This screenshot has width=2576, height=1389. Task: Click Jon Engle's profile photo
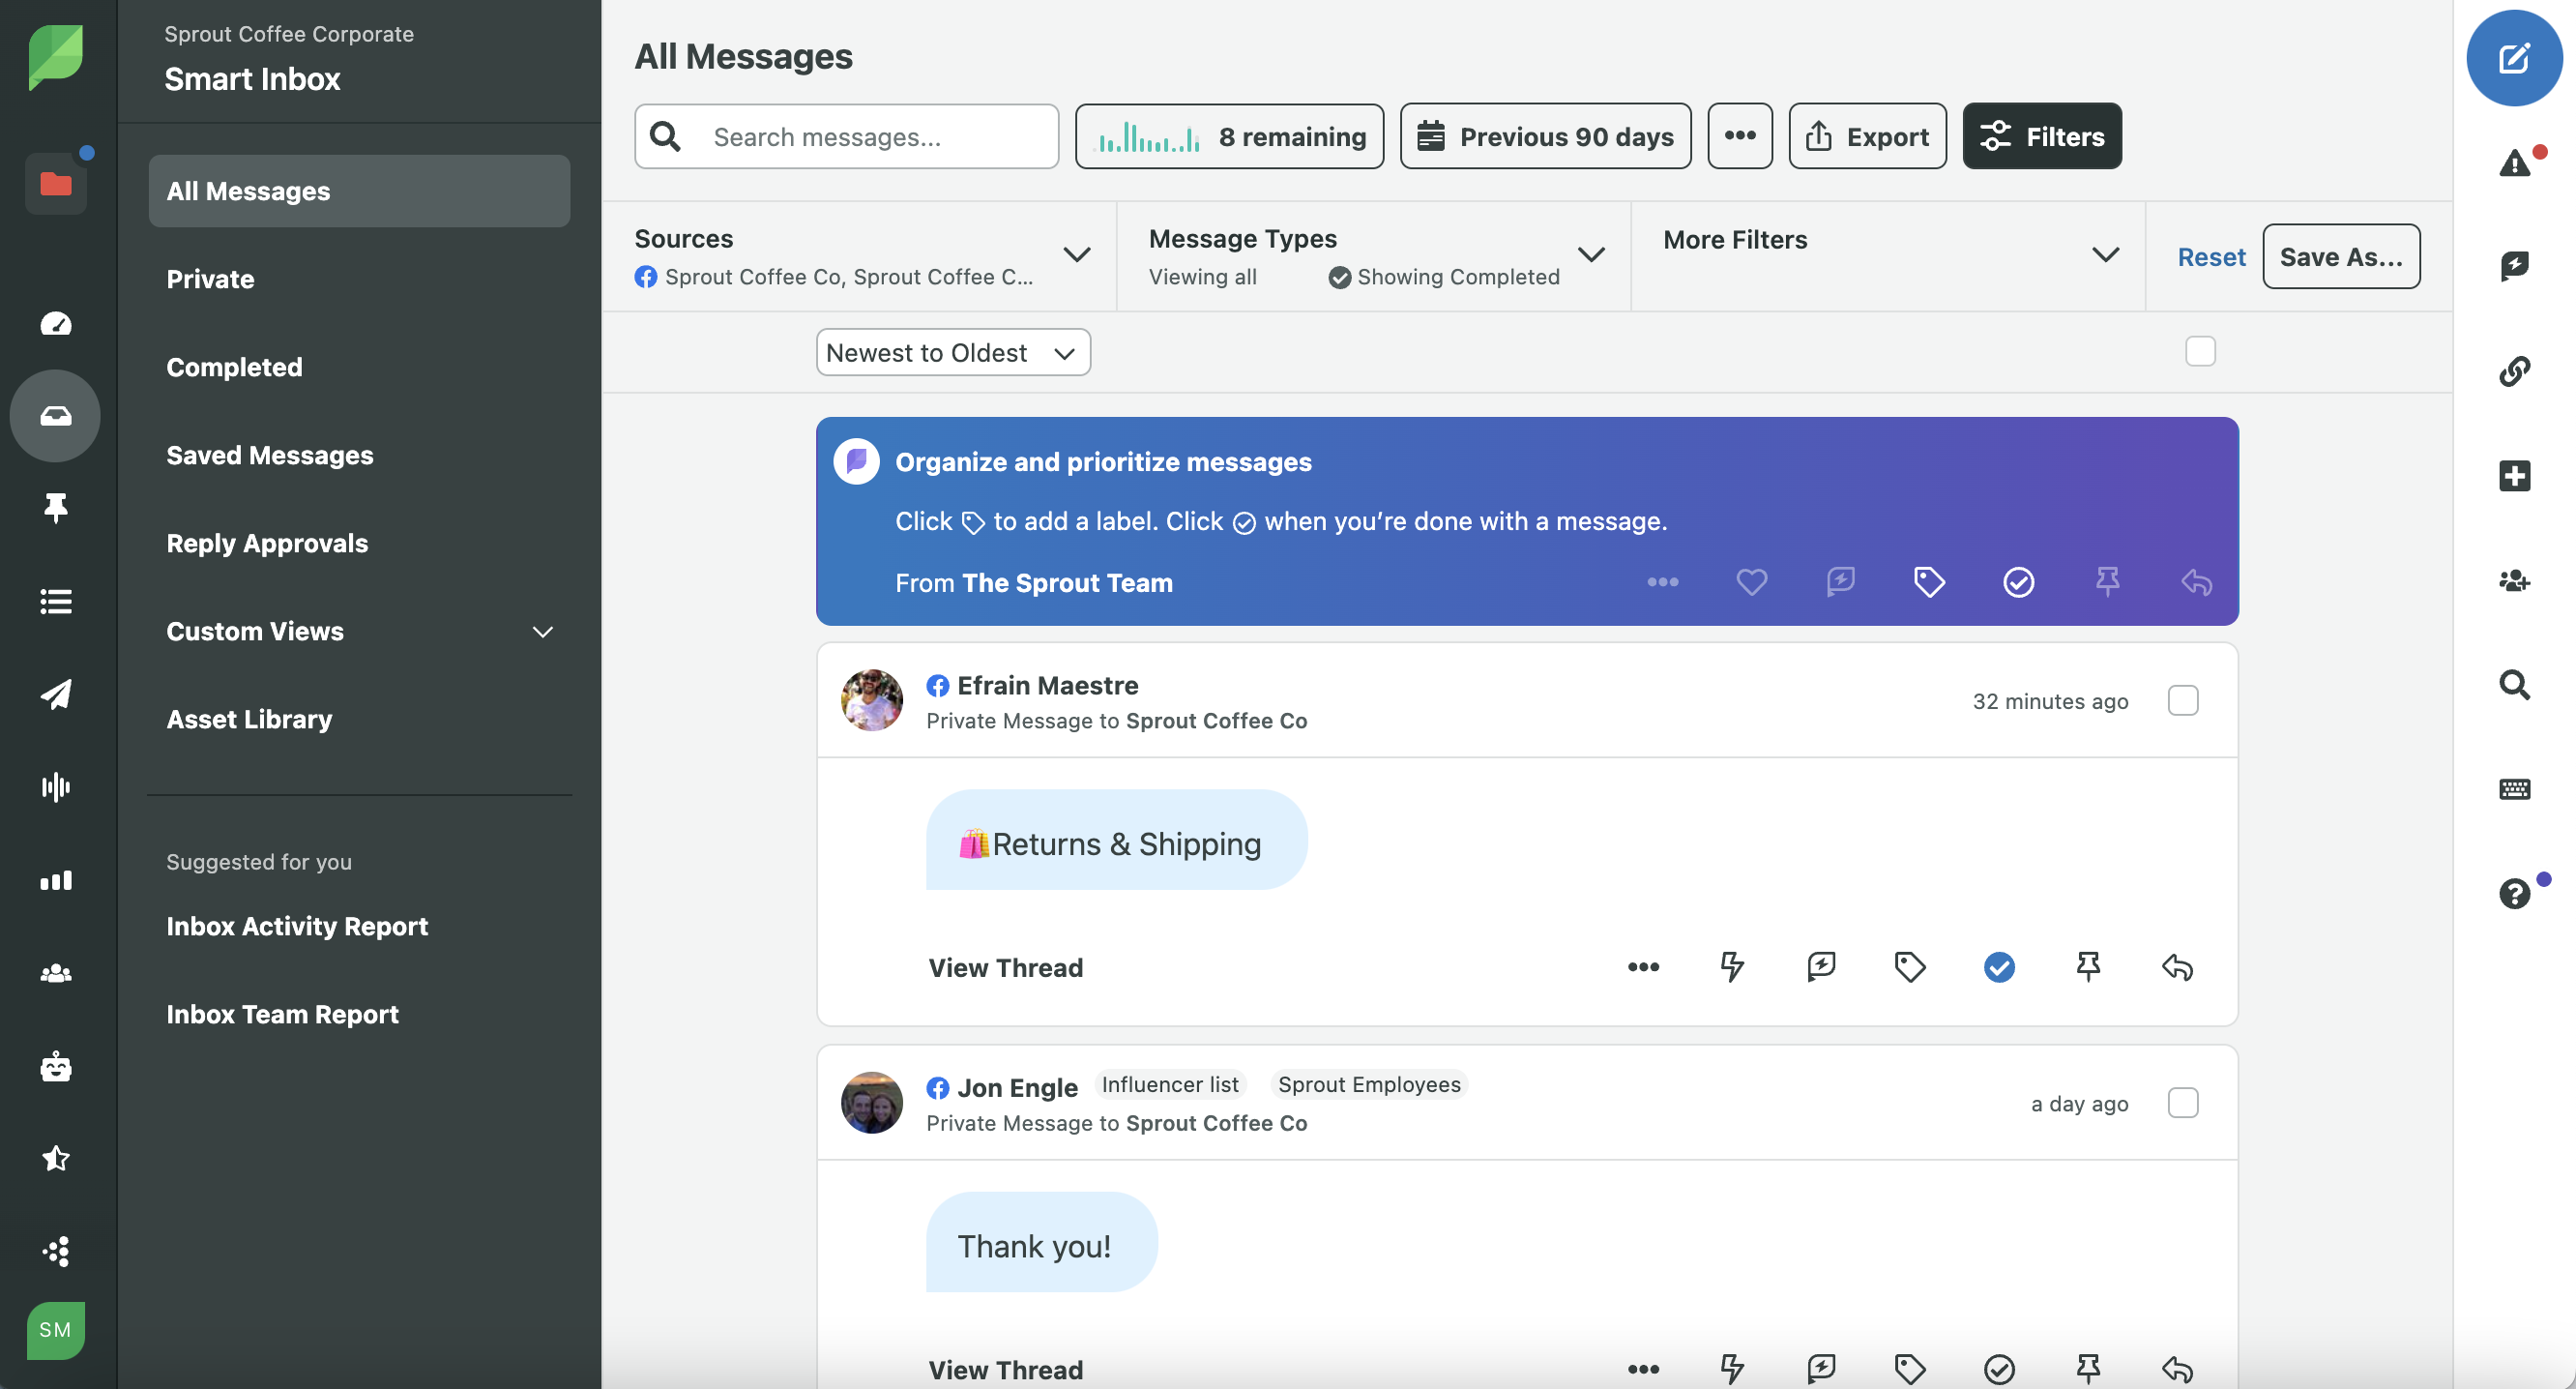pos(871,1102)
